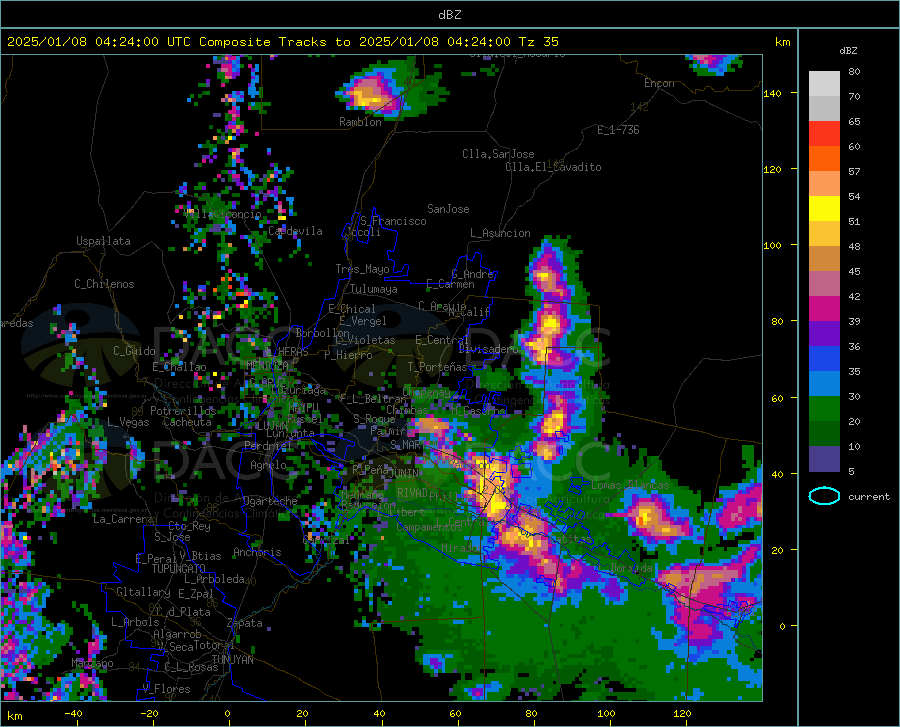Click the purple 36-39 dBZ legend swatch

pyautogui.click(x=824, y=334)
